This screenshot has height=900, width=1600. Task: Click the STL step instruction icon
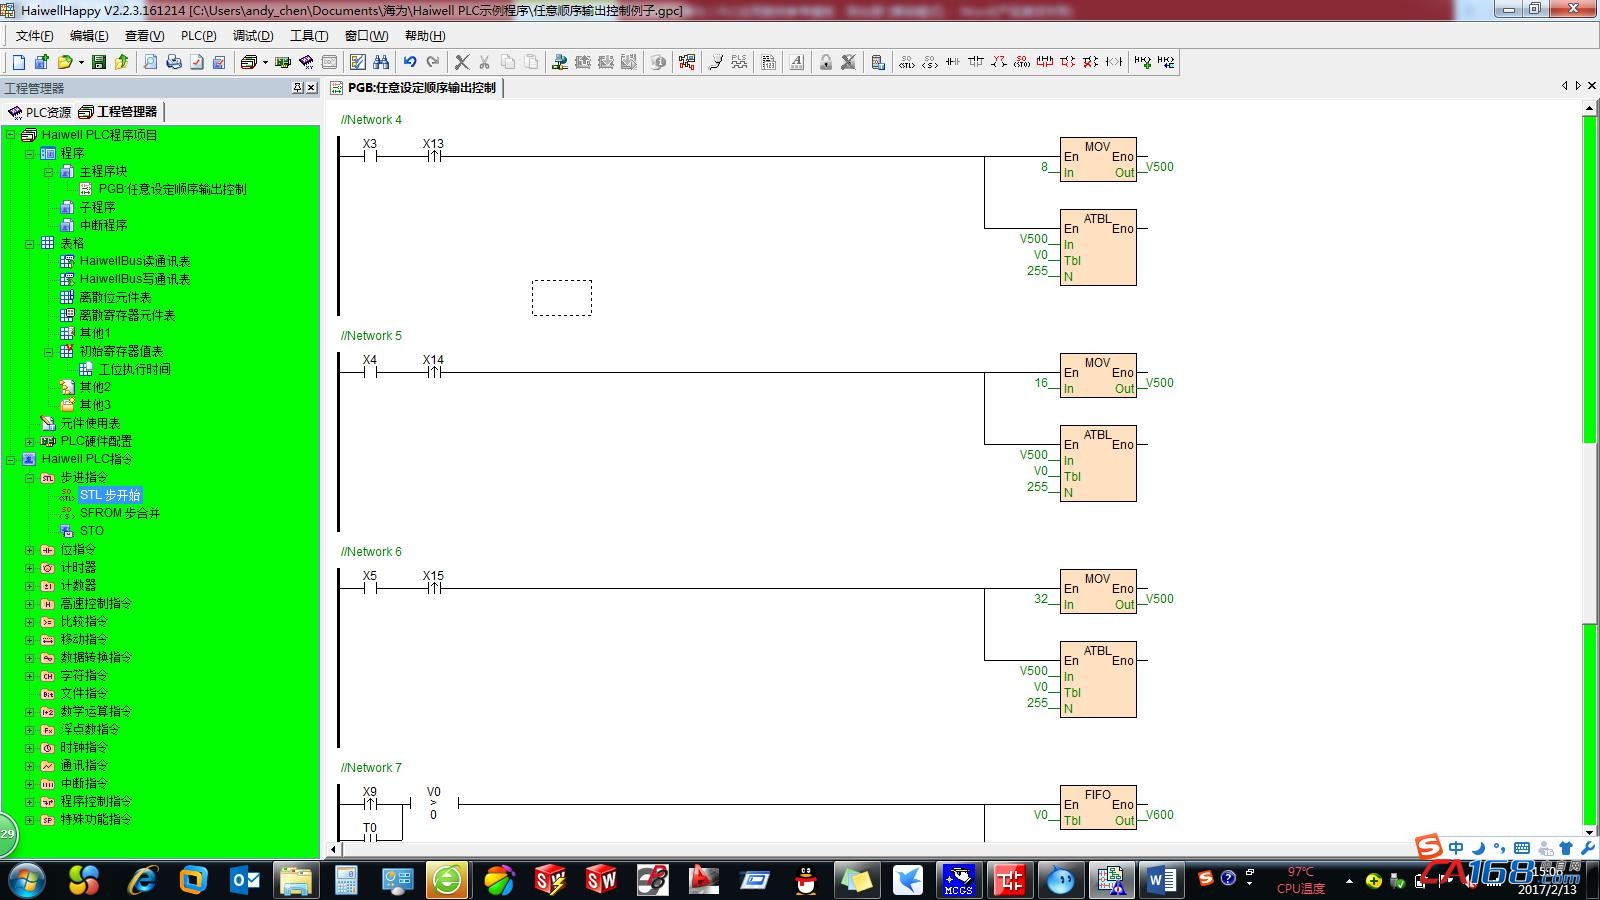coord(907,62)
